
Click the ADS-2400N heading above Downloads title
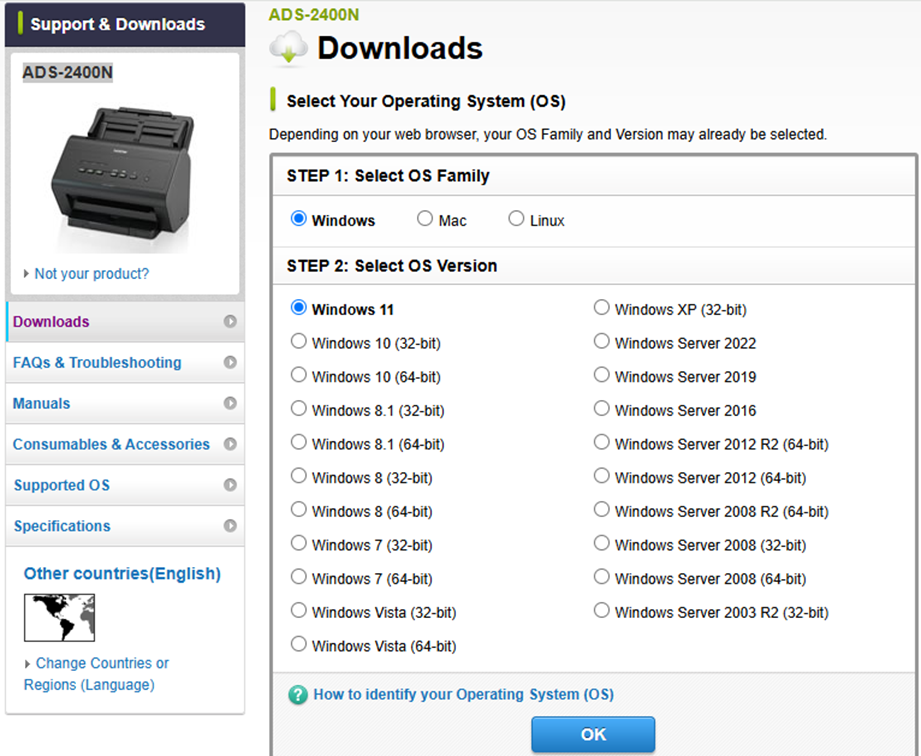point(314,14)
